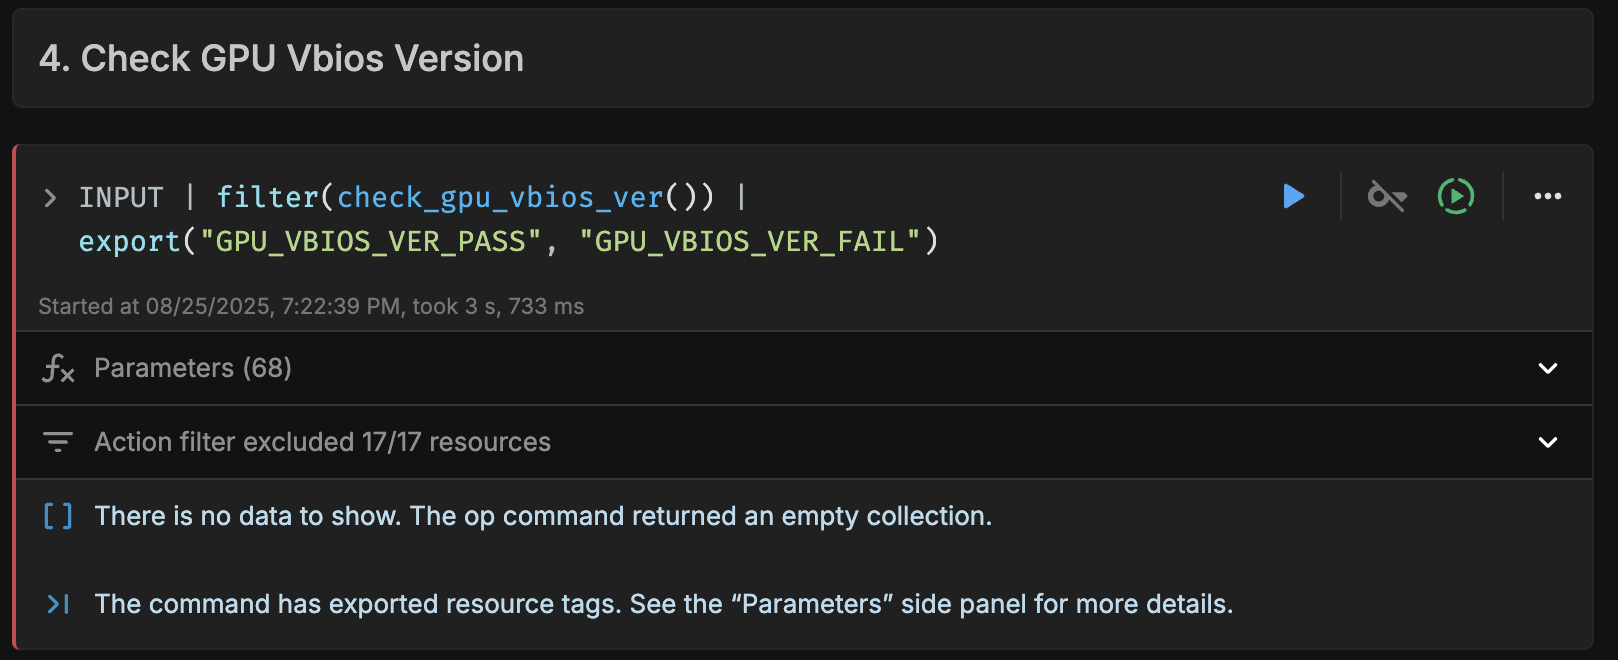
Task: Click the Started at timestamp text
Action: pos(311,306)
